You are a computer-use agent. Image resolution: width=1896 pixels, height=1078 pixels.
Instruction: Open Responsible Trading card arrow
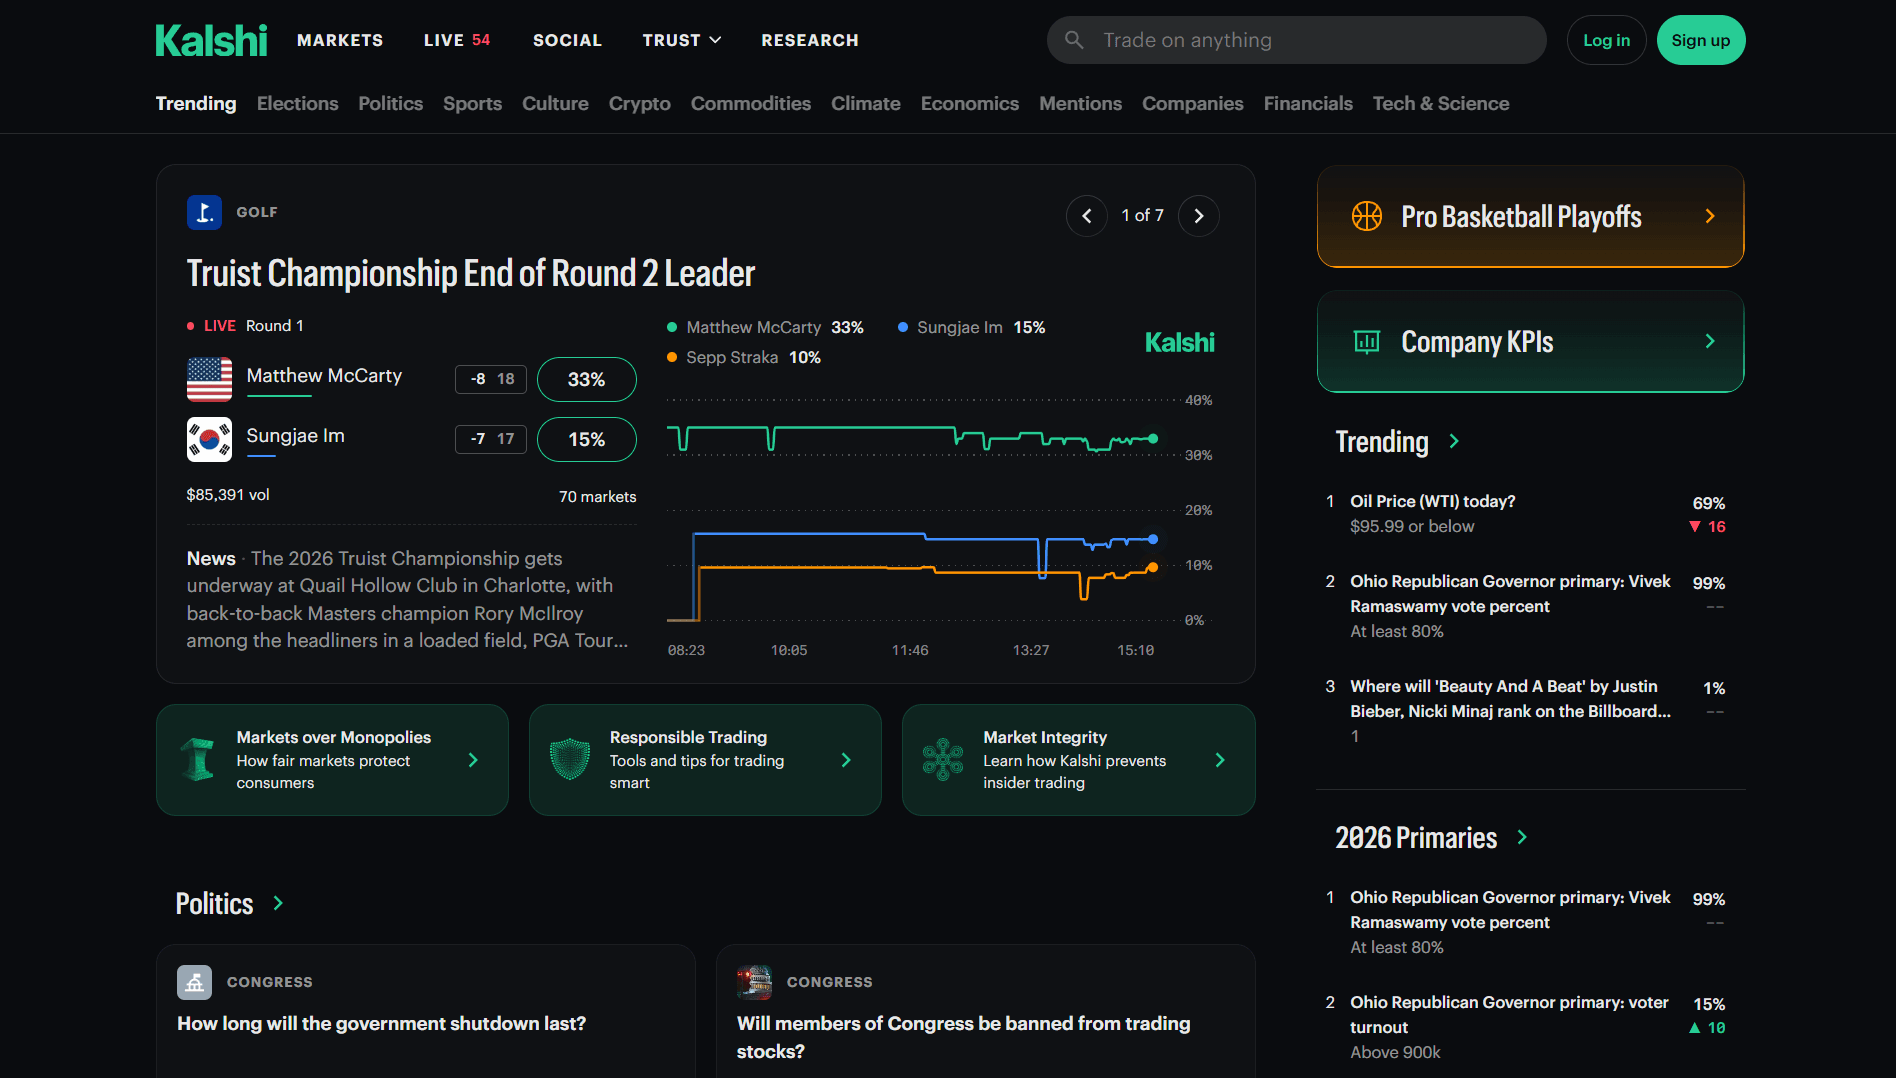(846, 760)
